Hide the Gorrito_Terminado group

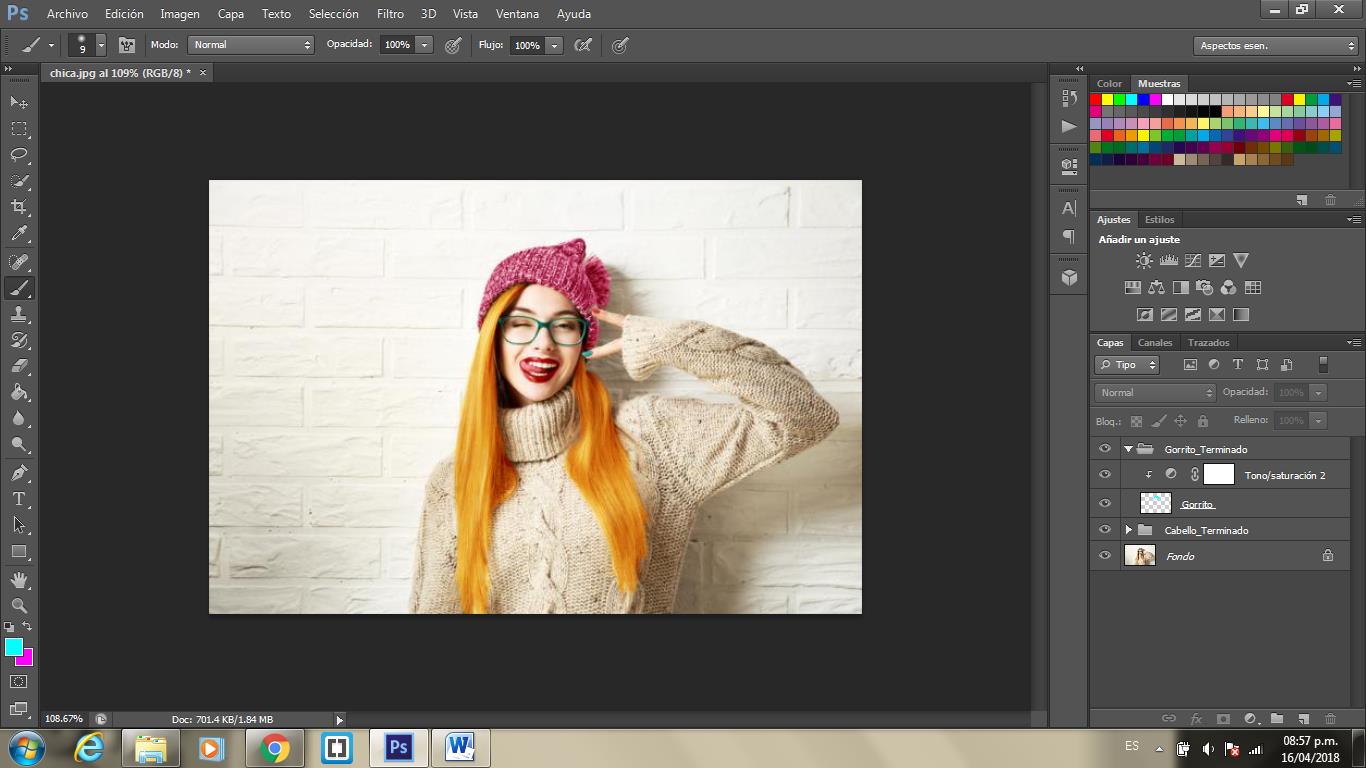(x=1105, y=449)
